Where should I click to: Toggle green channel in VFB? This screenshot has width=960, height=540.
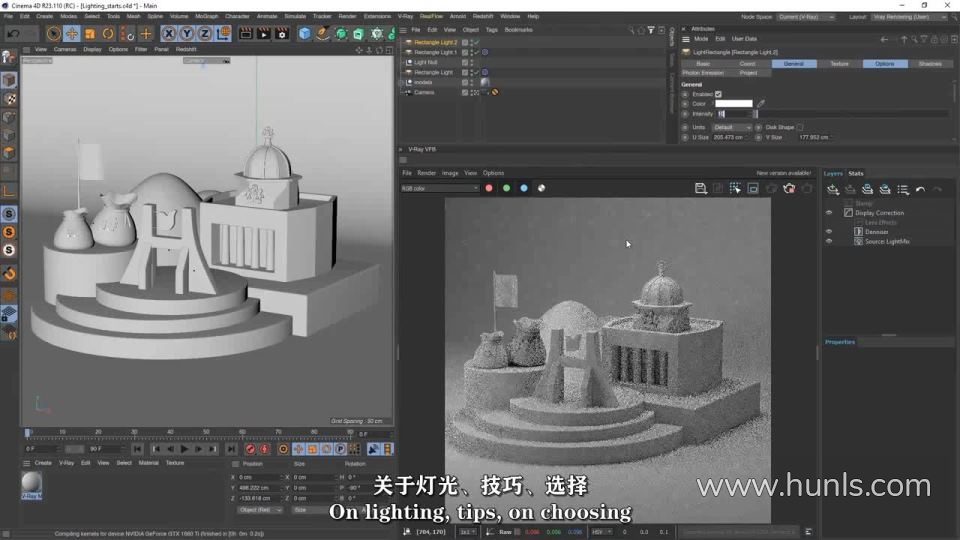pos(506,189)
